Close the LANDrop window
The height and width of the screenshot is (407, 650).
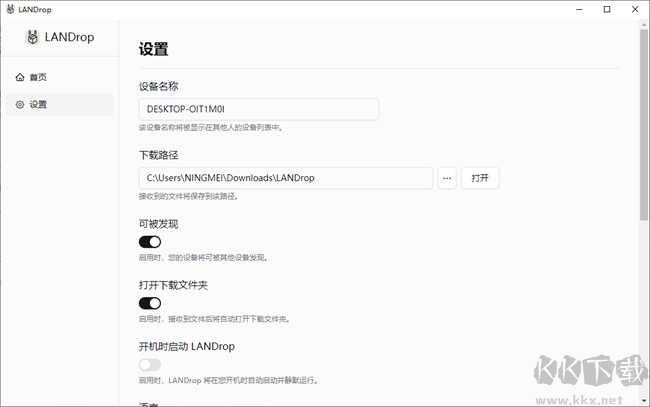pyautogui.click(x=635, y=9)
